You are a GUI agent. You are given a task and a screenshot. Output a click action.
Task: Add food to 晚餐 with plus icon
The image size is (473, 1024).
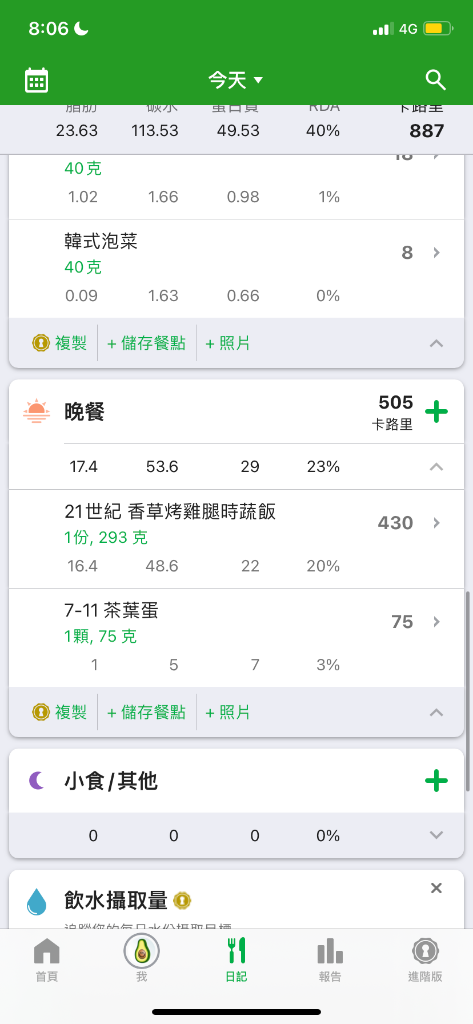click(436, 412)
